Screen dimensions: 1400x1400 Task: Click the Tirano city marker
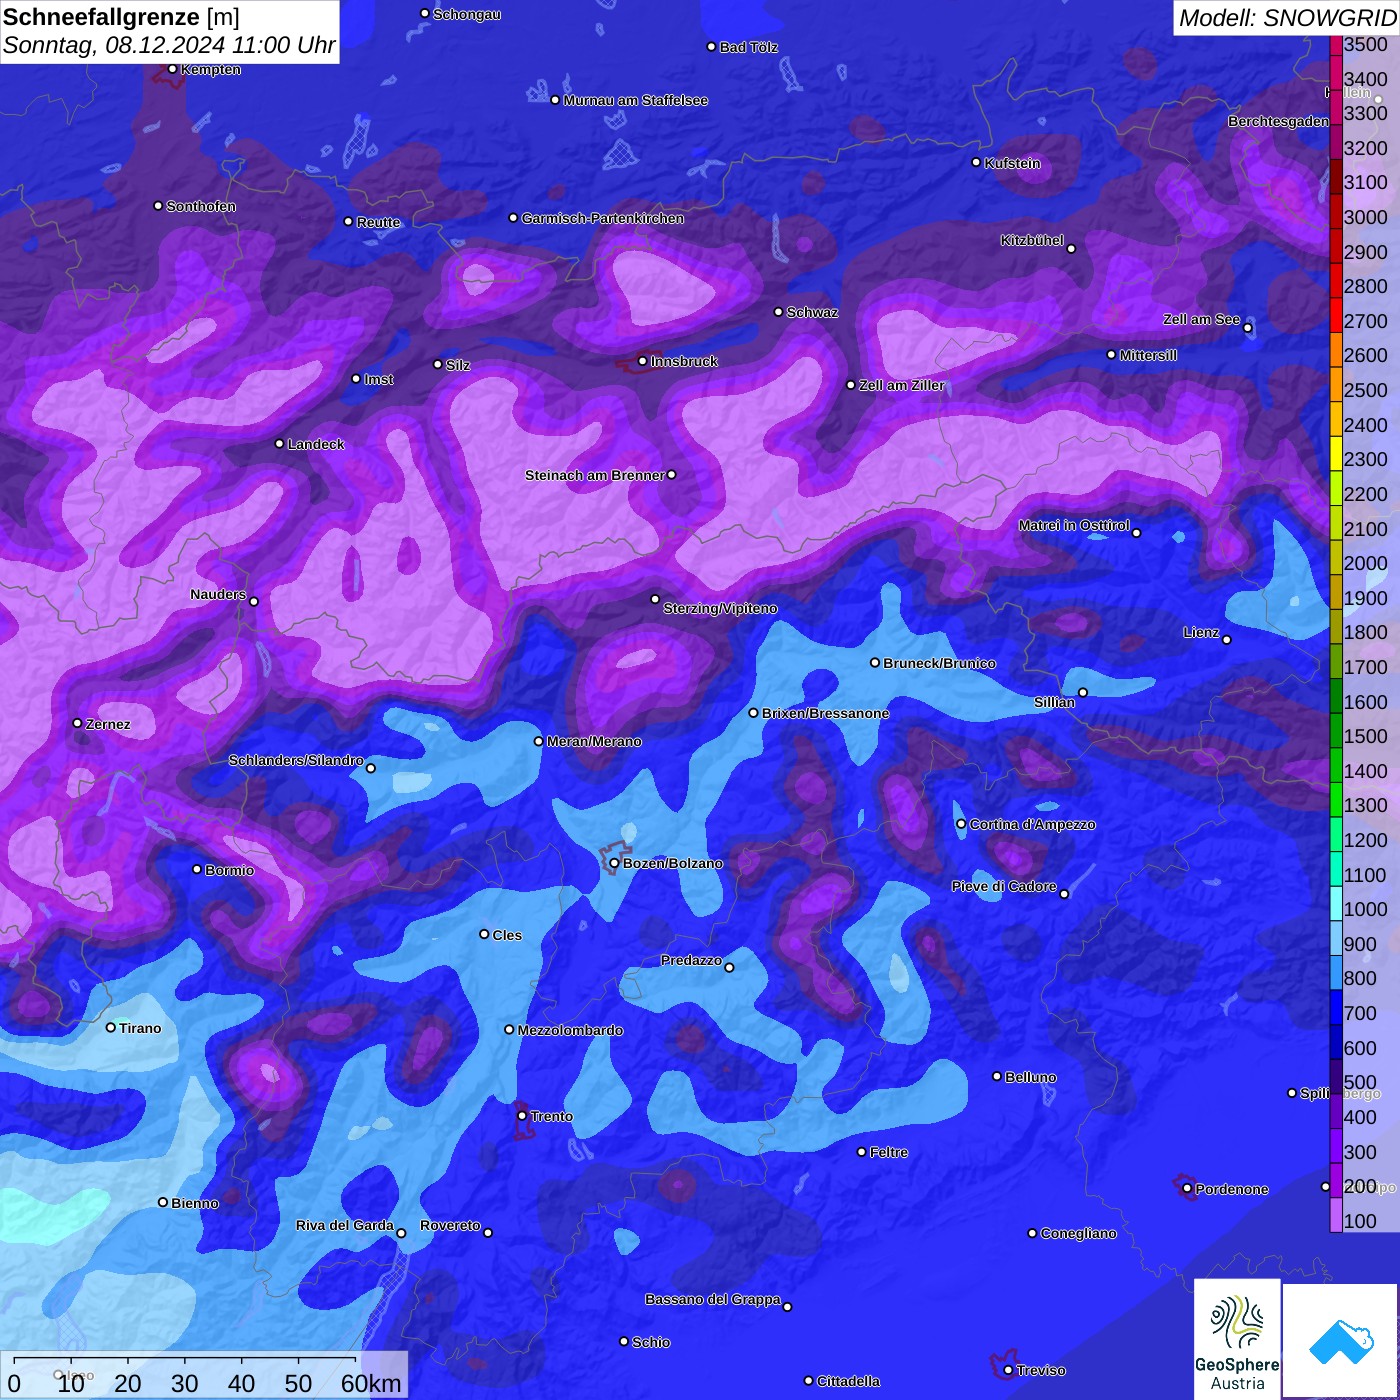pos(111,1027)
